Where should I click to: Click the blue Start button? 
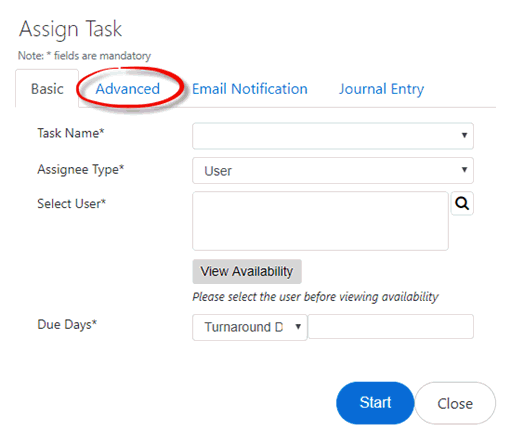375,403
